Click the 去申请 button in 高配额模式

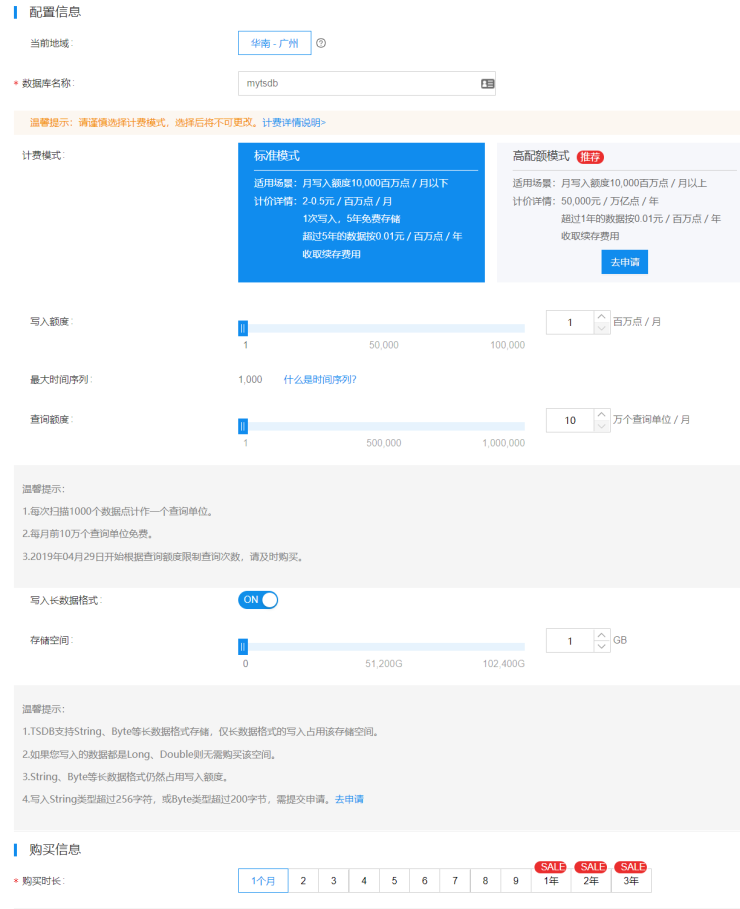click(625, 262)
